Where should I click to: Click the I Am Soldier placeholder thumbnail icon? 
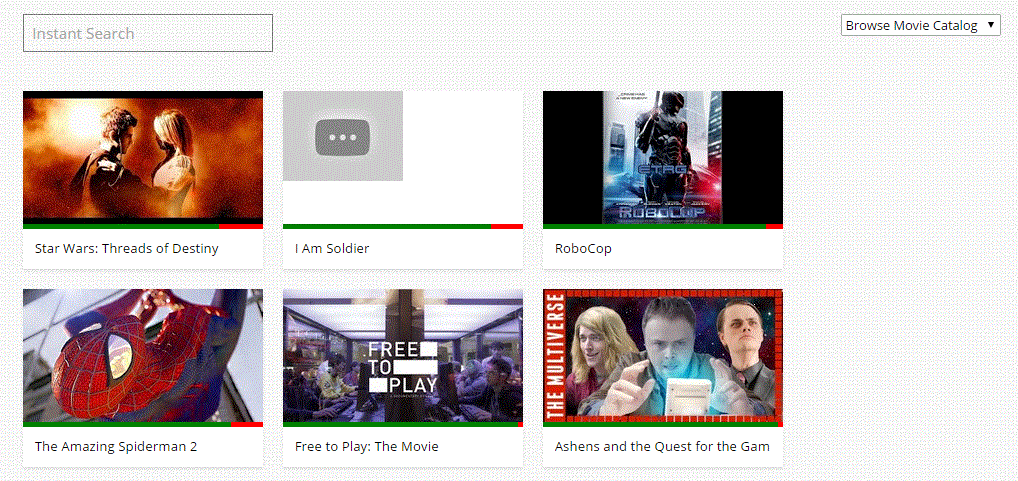[x=343, y=136]
